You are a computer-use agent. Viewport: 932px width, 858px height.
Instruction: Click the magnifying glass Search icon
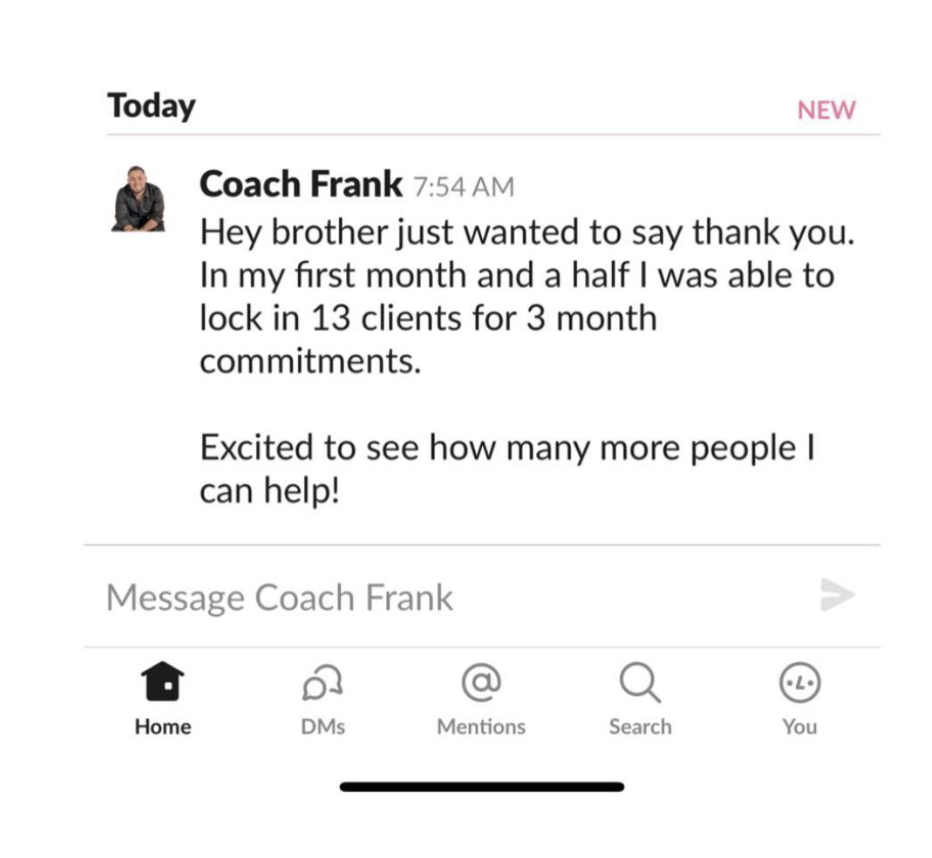pyautogui.click(x=640, y=684)
